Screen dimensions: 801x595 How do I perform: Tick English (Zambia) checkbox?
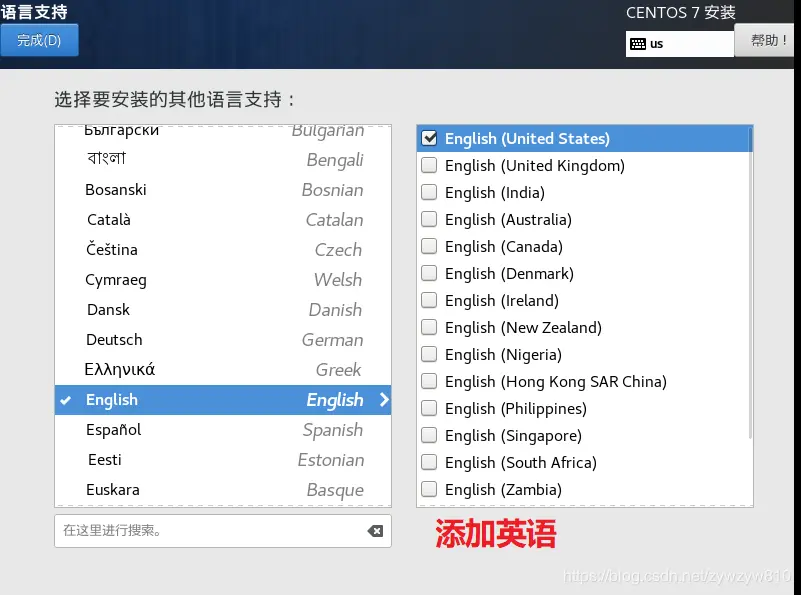[x=429, y=489]
